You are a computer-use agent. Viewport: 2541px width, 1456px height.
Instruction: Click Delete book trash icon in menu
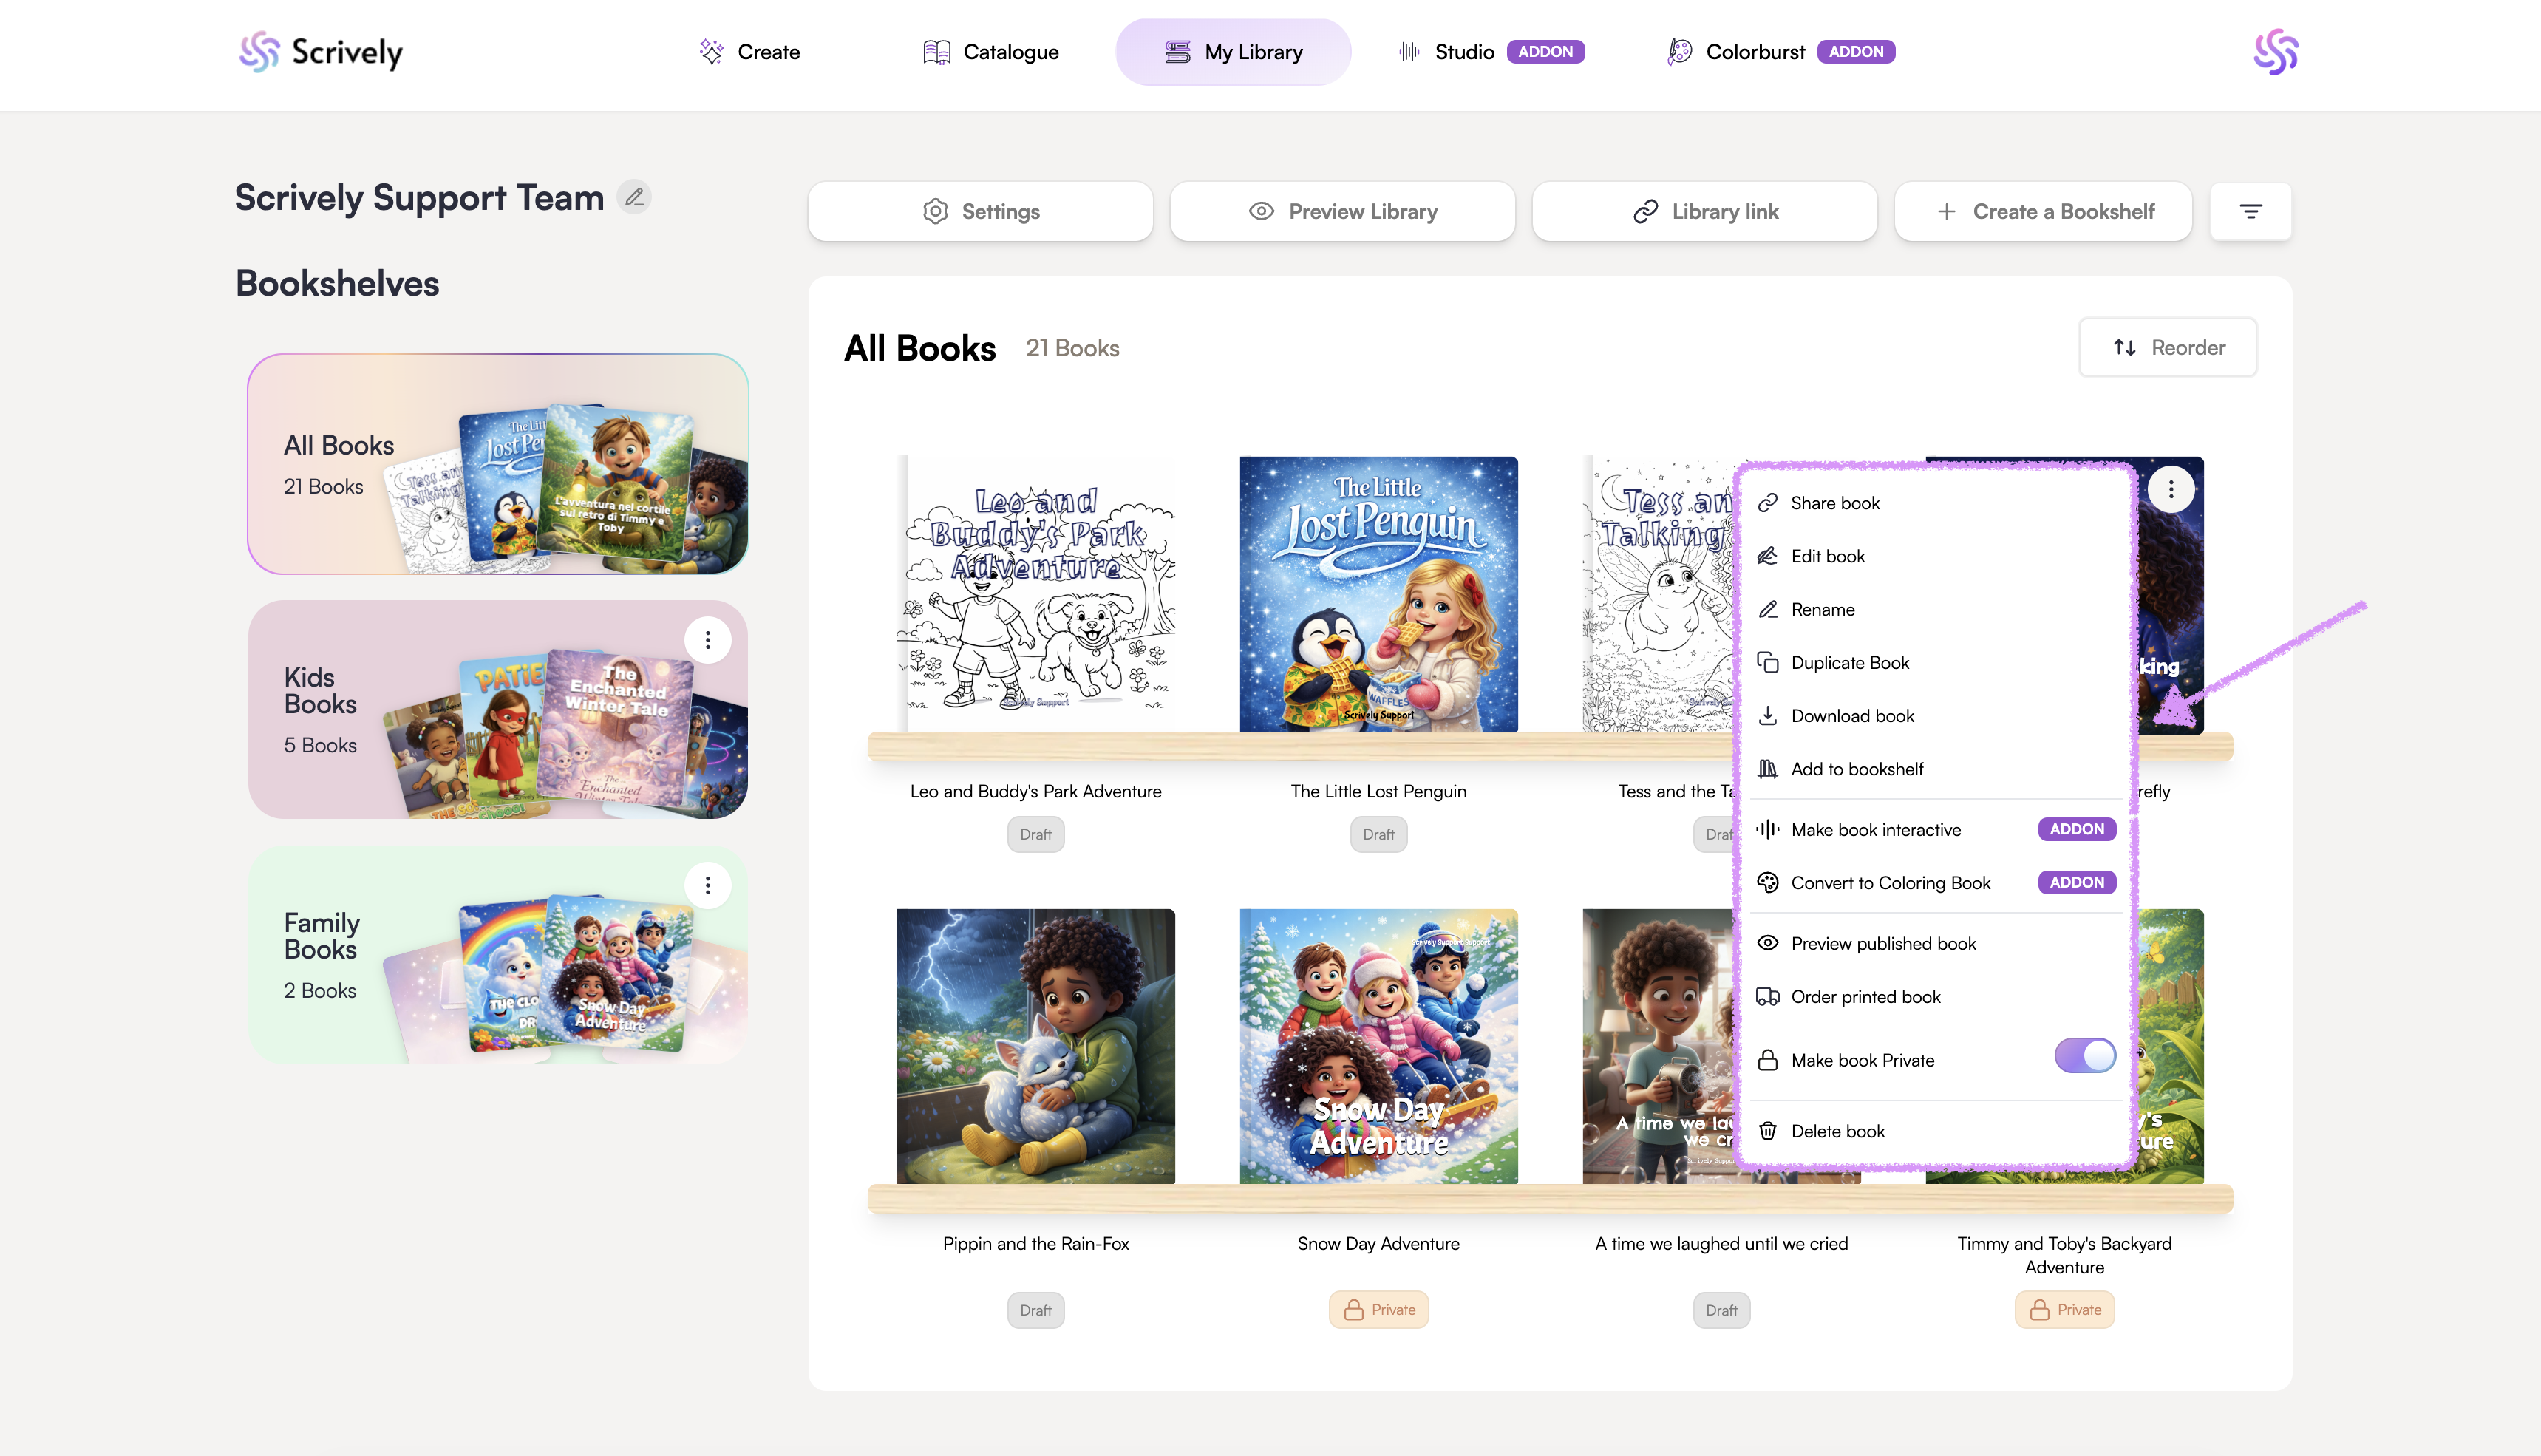(1768, 1131)
